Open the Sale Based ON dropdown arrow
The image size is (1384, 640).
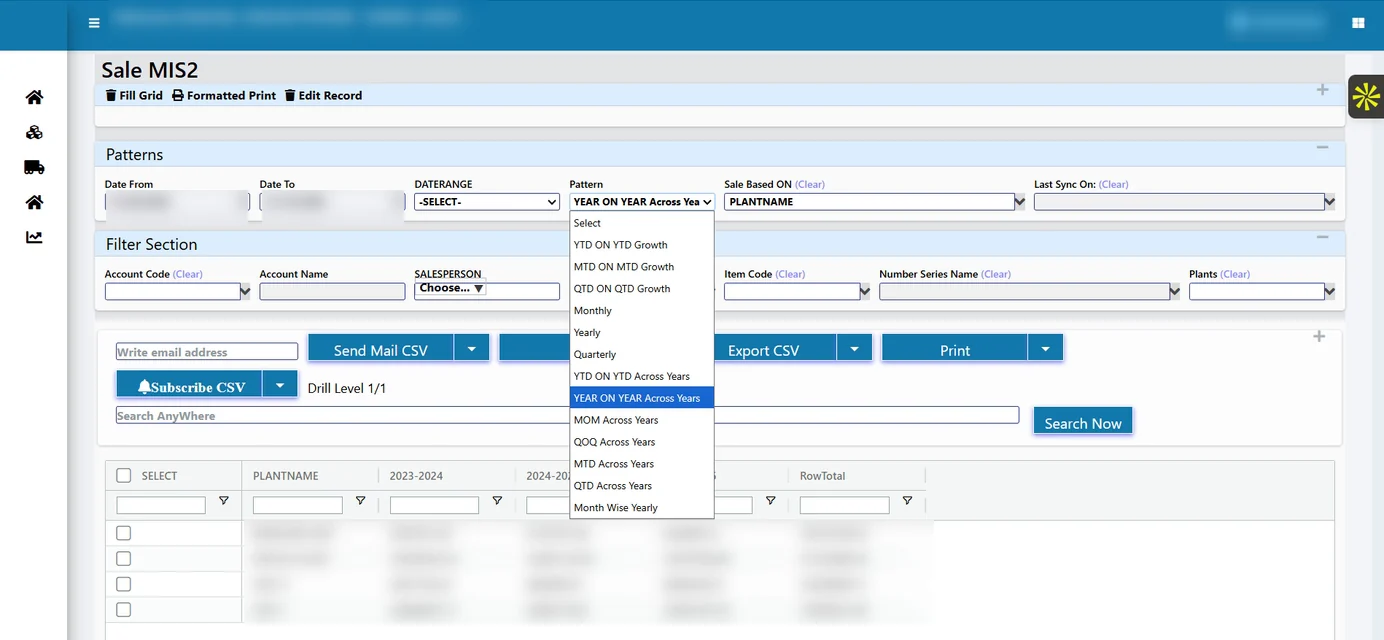(x=1019, y=202)
